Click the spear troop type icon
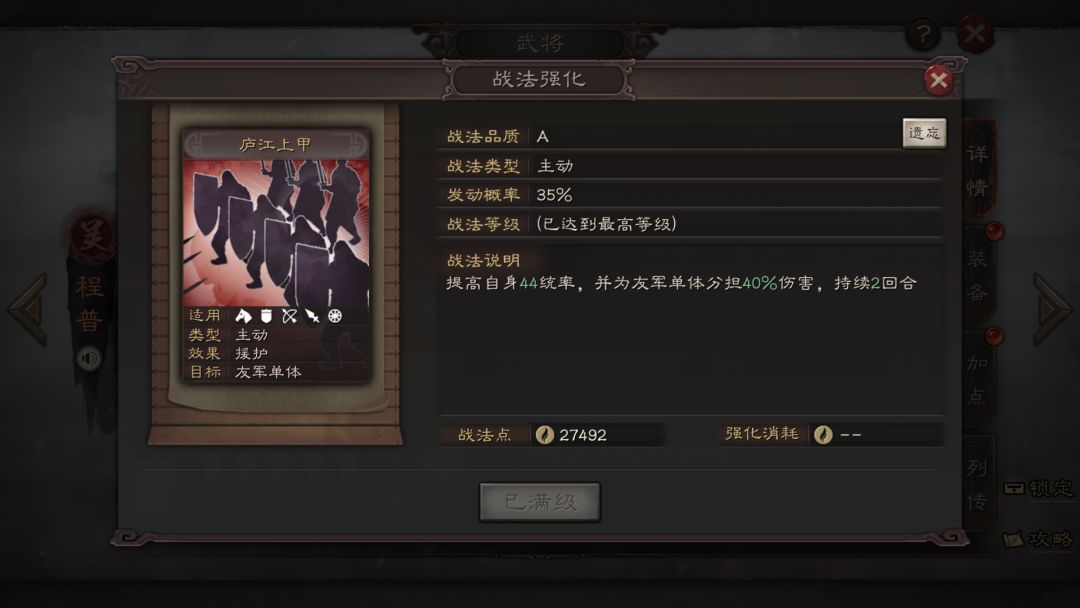The image size is (1080, 608). (x=312, y=316)
